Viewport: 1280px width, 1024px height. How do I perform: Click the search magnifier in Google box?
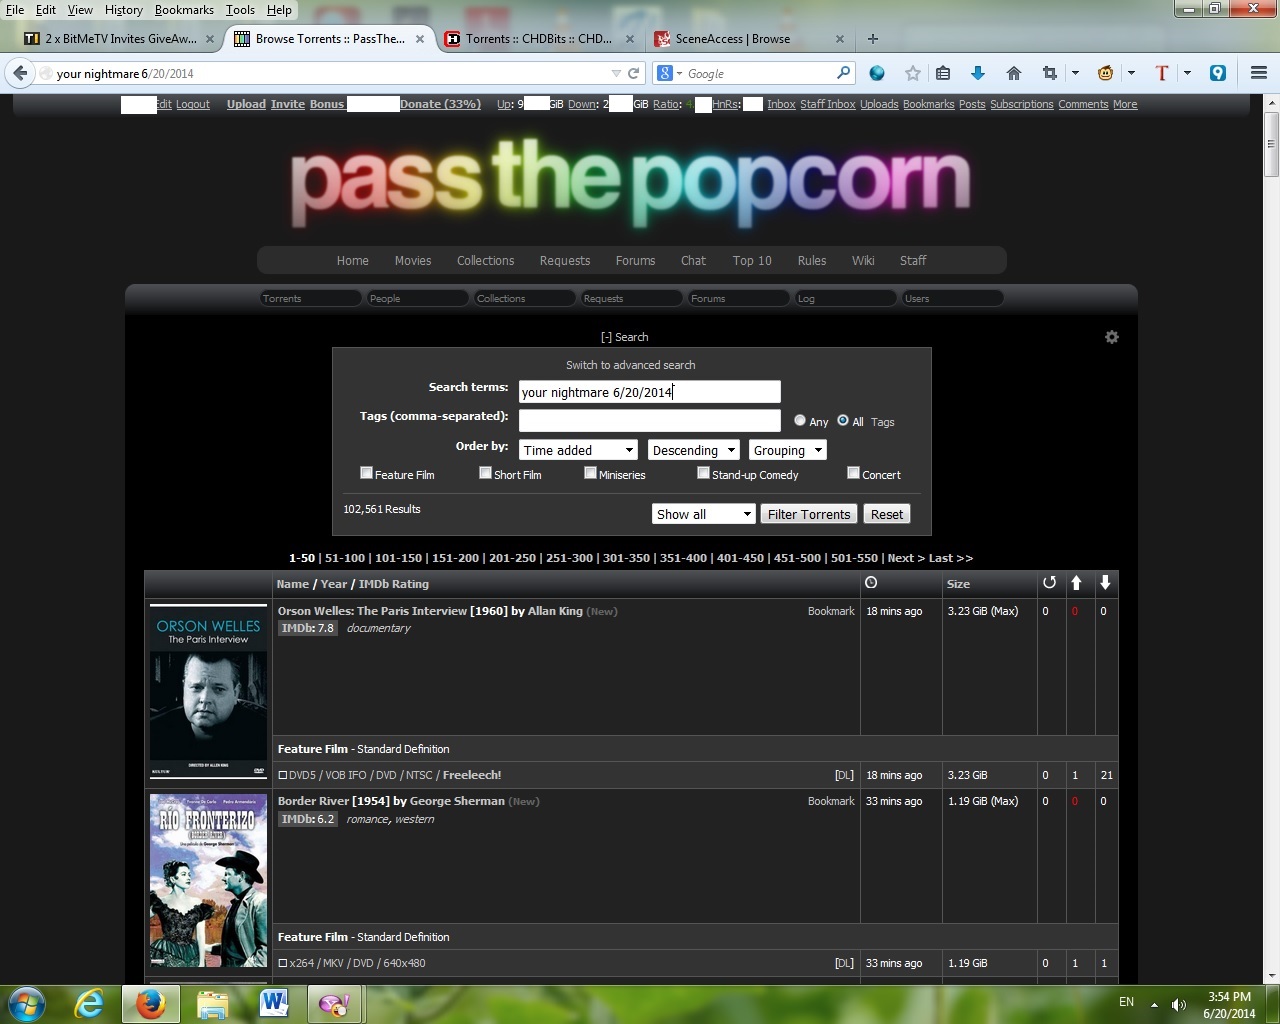(843, 73)
